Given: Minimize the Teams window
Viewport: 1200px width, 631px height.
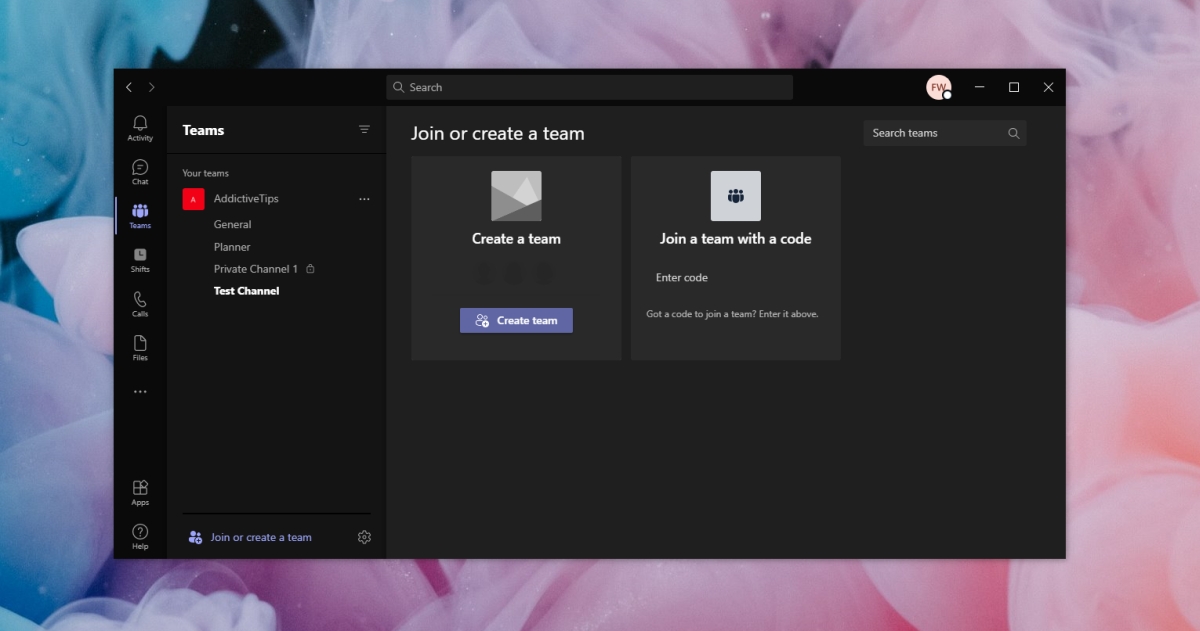Looking at the screenshot, I should point(980,87).
